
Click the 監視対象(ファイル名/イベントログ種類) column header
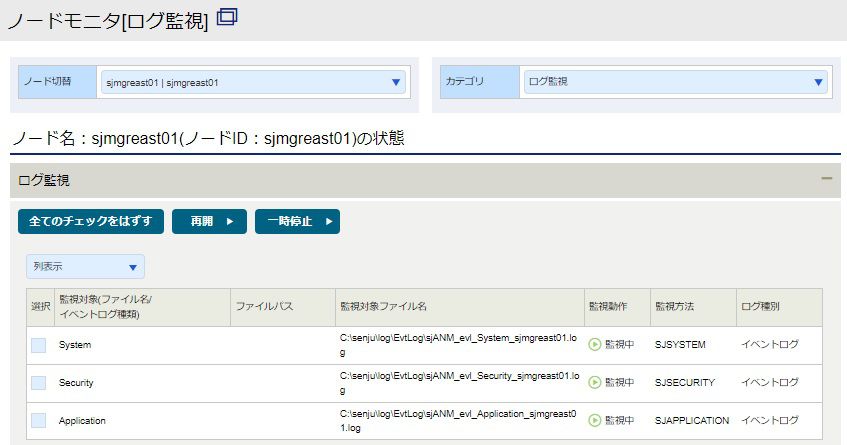143,307
